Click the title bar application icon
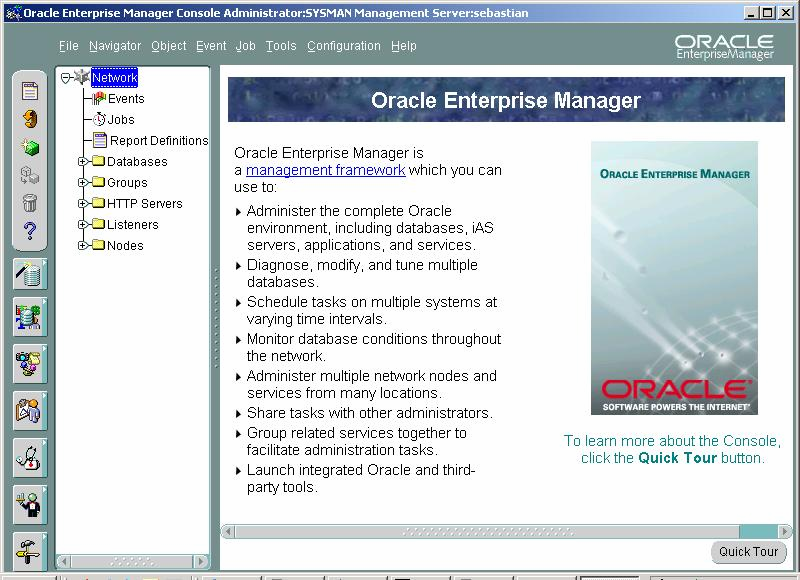The image size is (800, 580). pos(13,13)
